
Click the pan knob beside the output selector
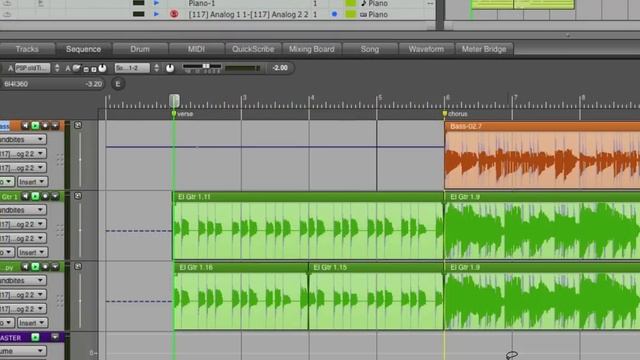tap(170, 68)
